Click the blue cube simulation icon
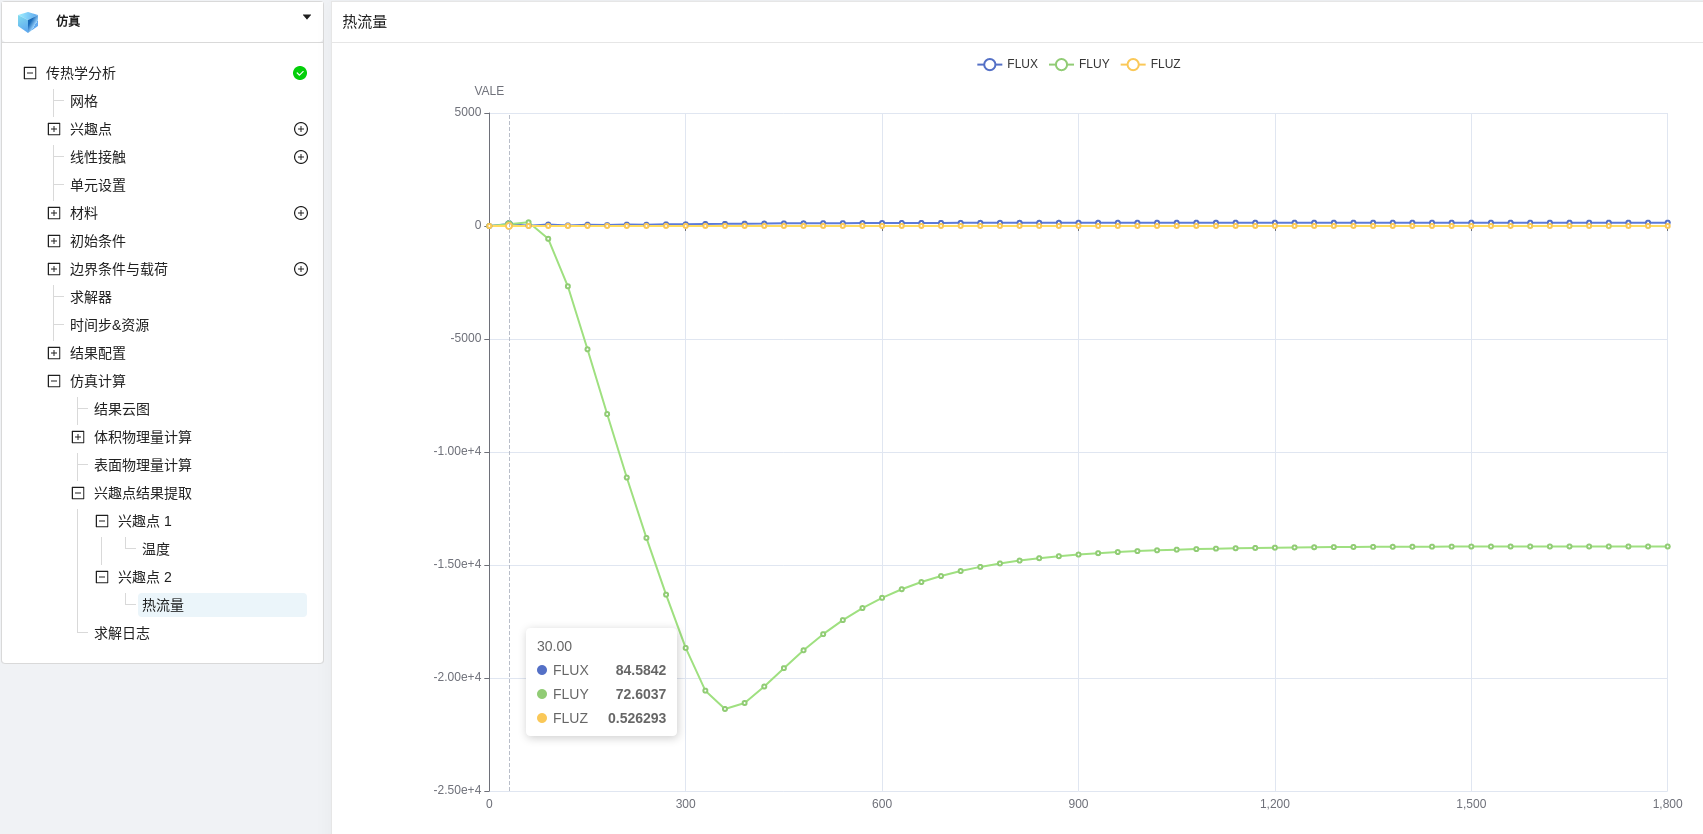The image size is (1703, 834). (28, 22)
